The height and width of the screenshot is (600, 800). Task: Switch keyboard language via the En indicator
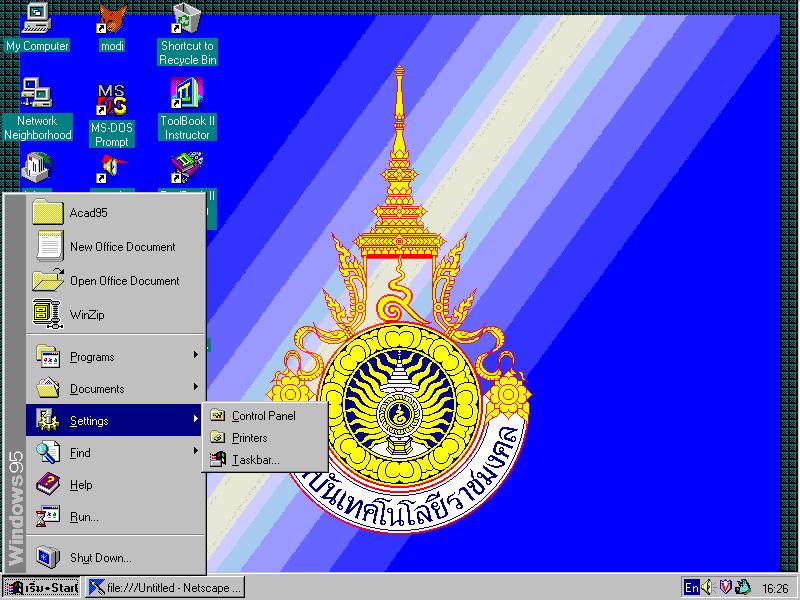691,587
